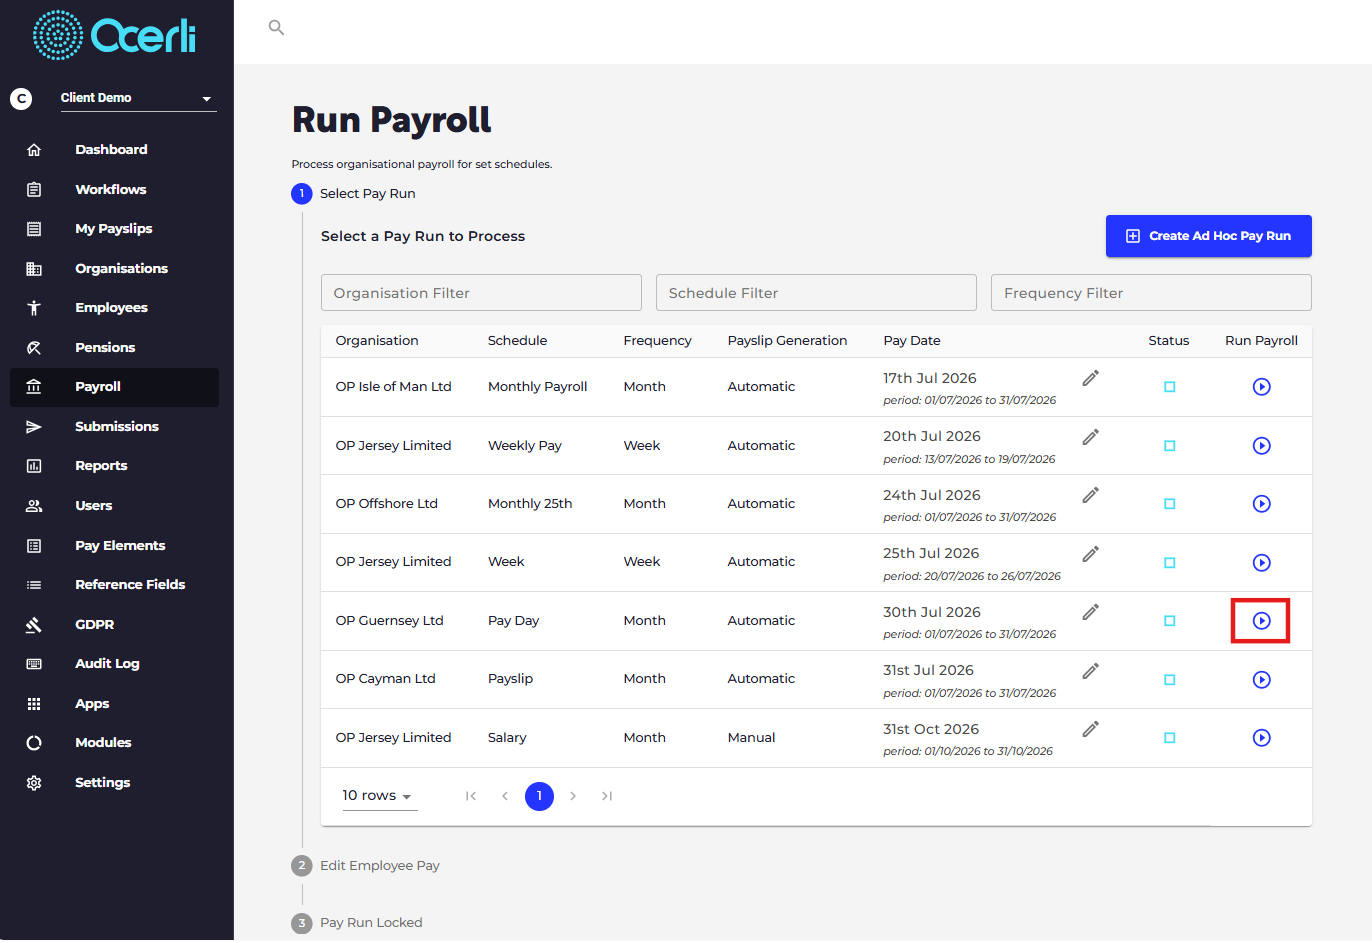
Task: Click the Submissions send icon
Action: coord(34,427)
